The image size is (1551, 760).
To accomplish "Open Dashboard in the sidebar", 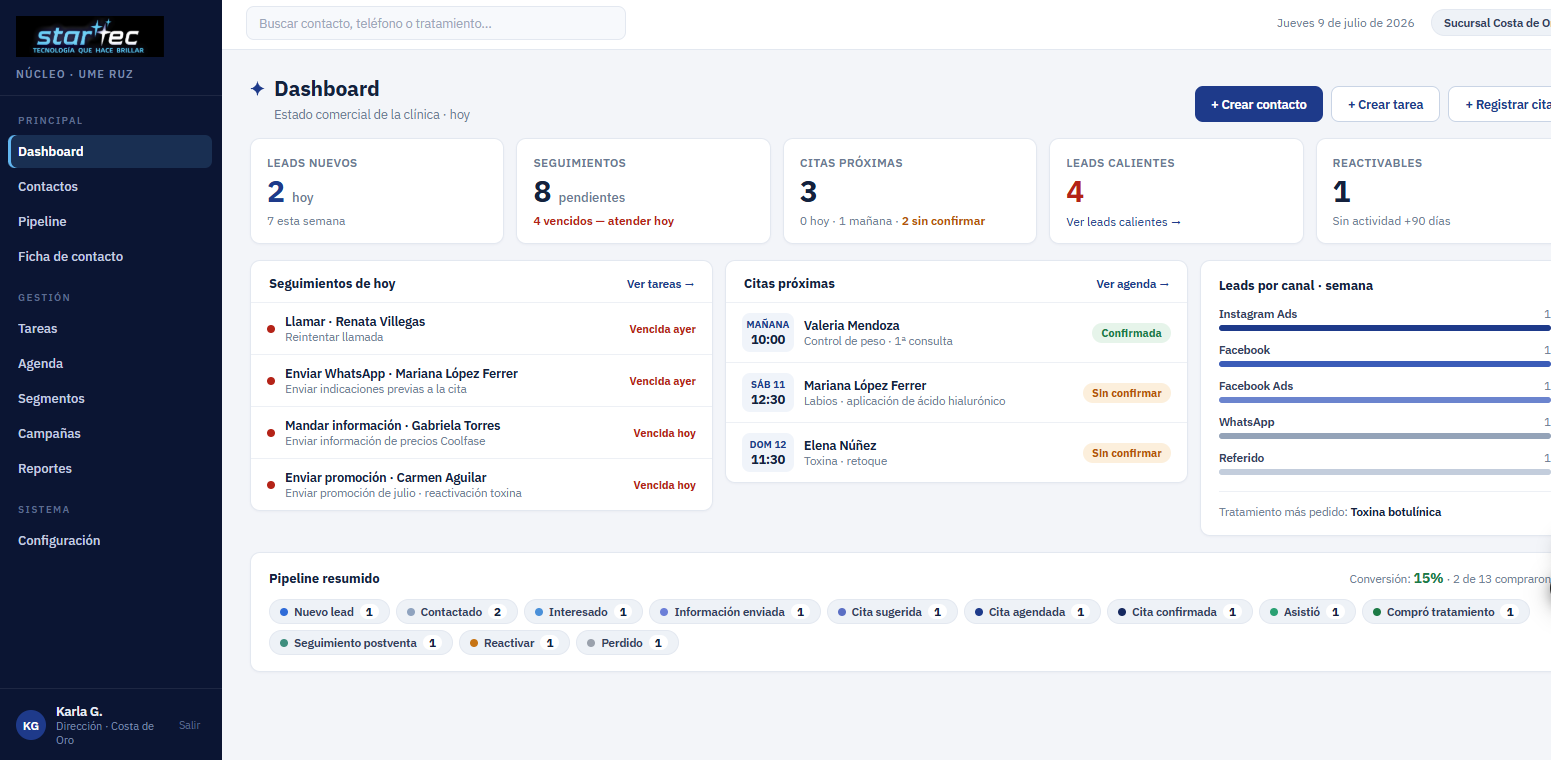I will point(110,152).
